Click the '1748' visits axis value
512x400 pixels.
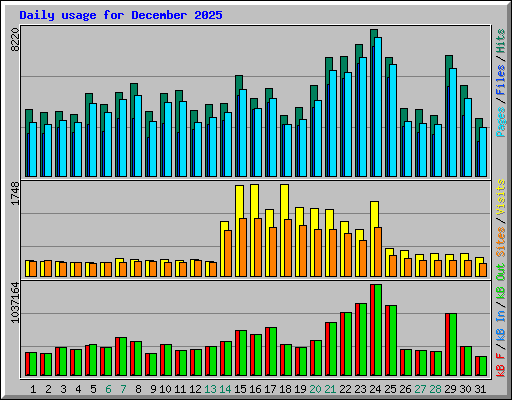click(x=15, y=193)
